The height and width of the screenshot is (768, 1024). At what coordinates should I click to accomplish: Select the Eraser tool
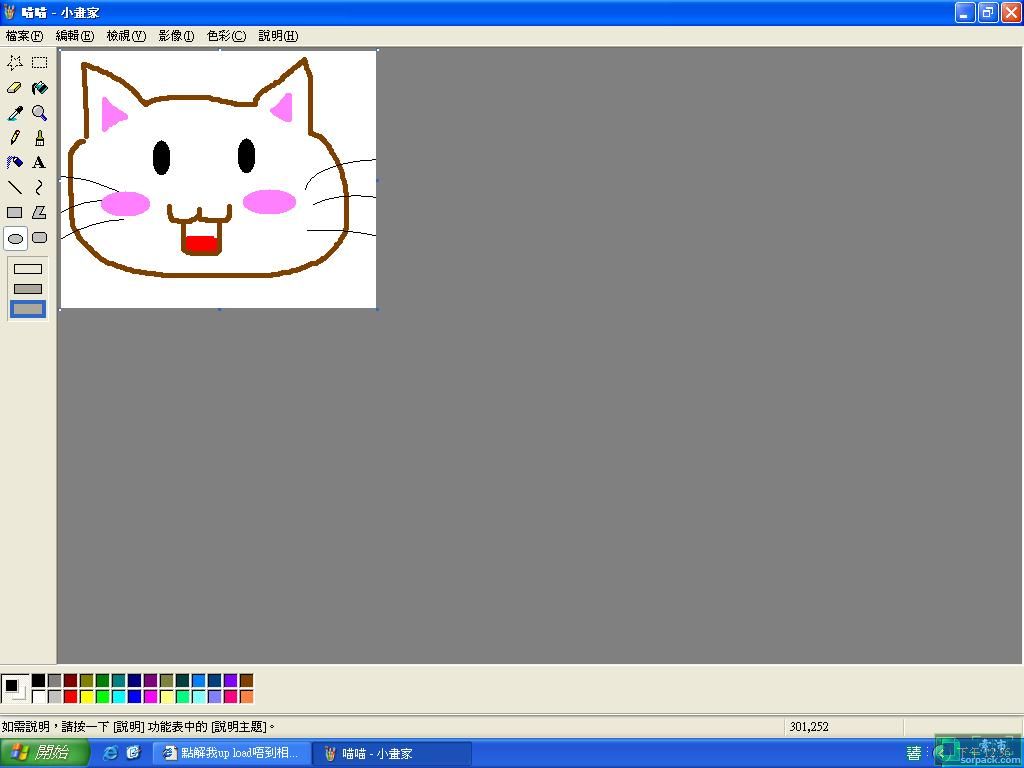15,88
